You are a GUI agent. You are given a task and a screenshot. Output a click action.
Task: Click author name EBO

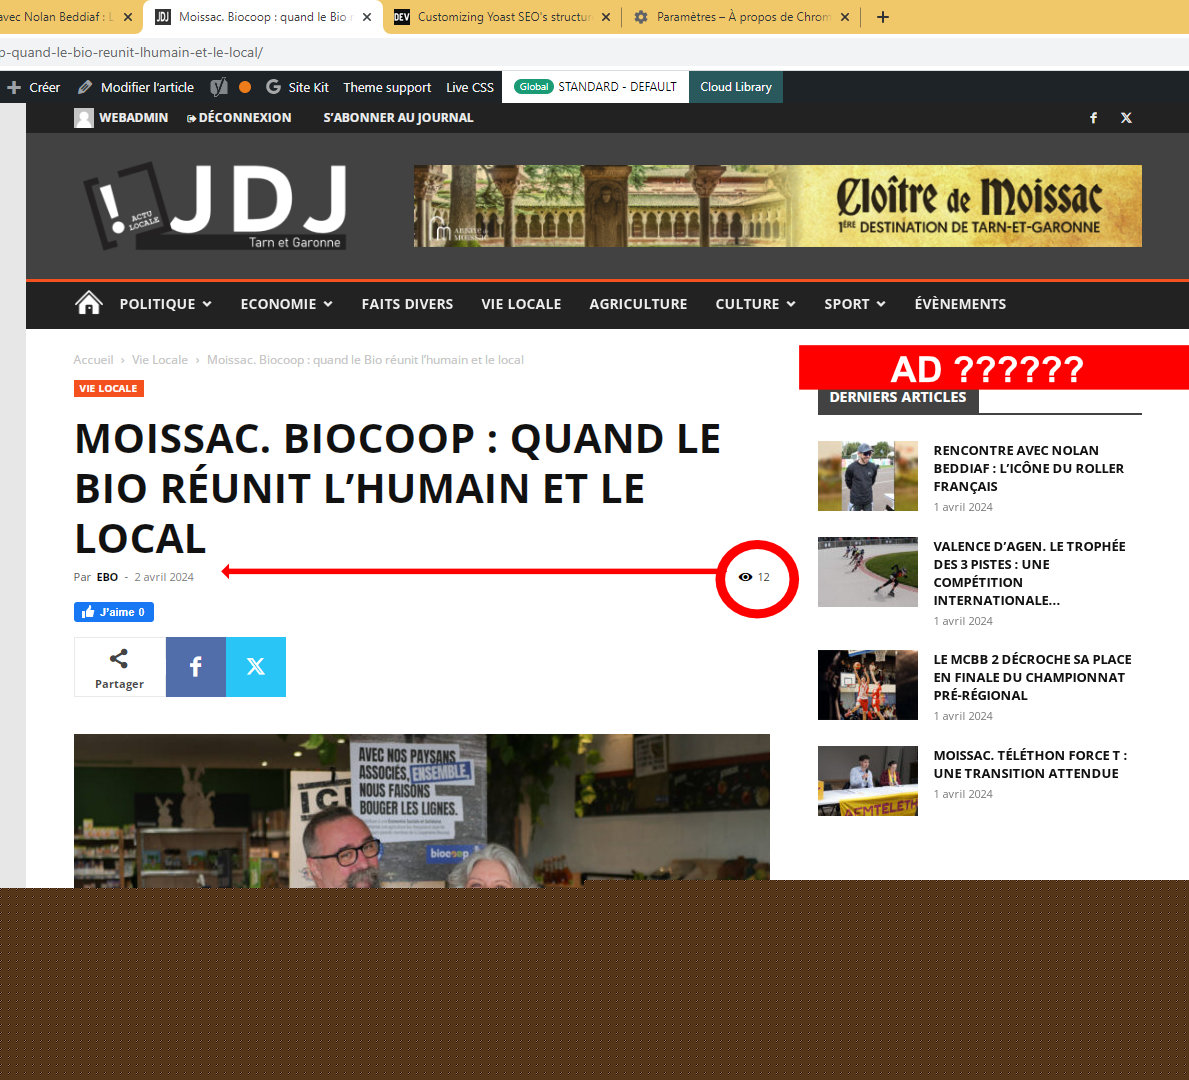tap(107, 577)
